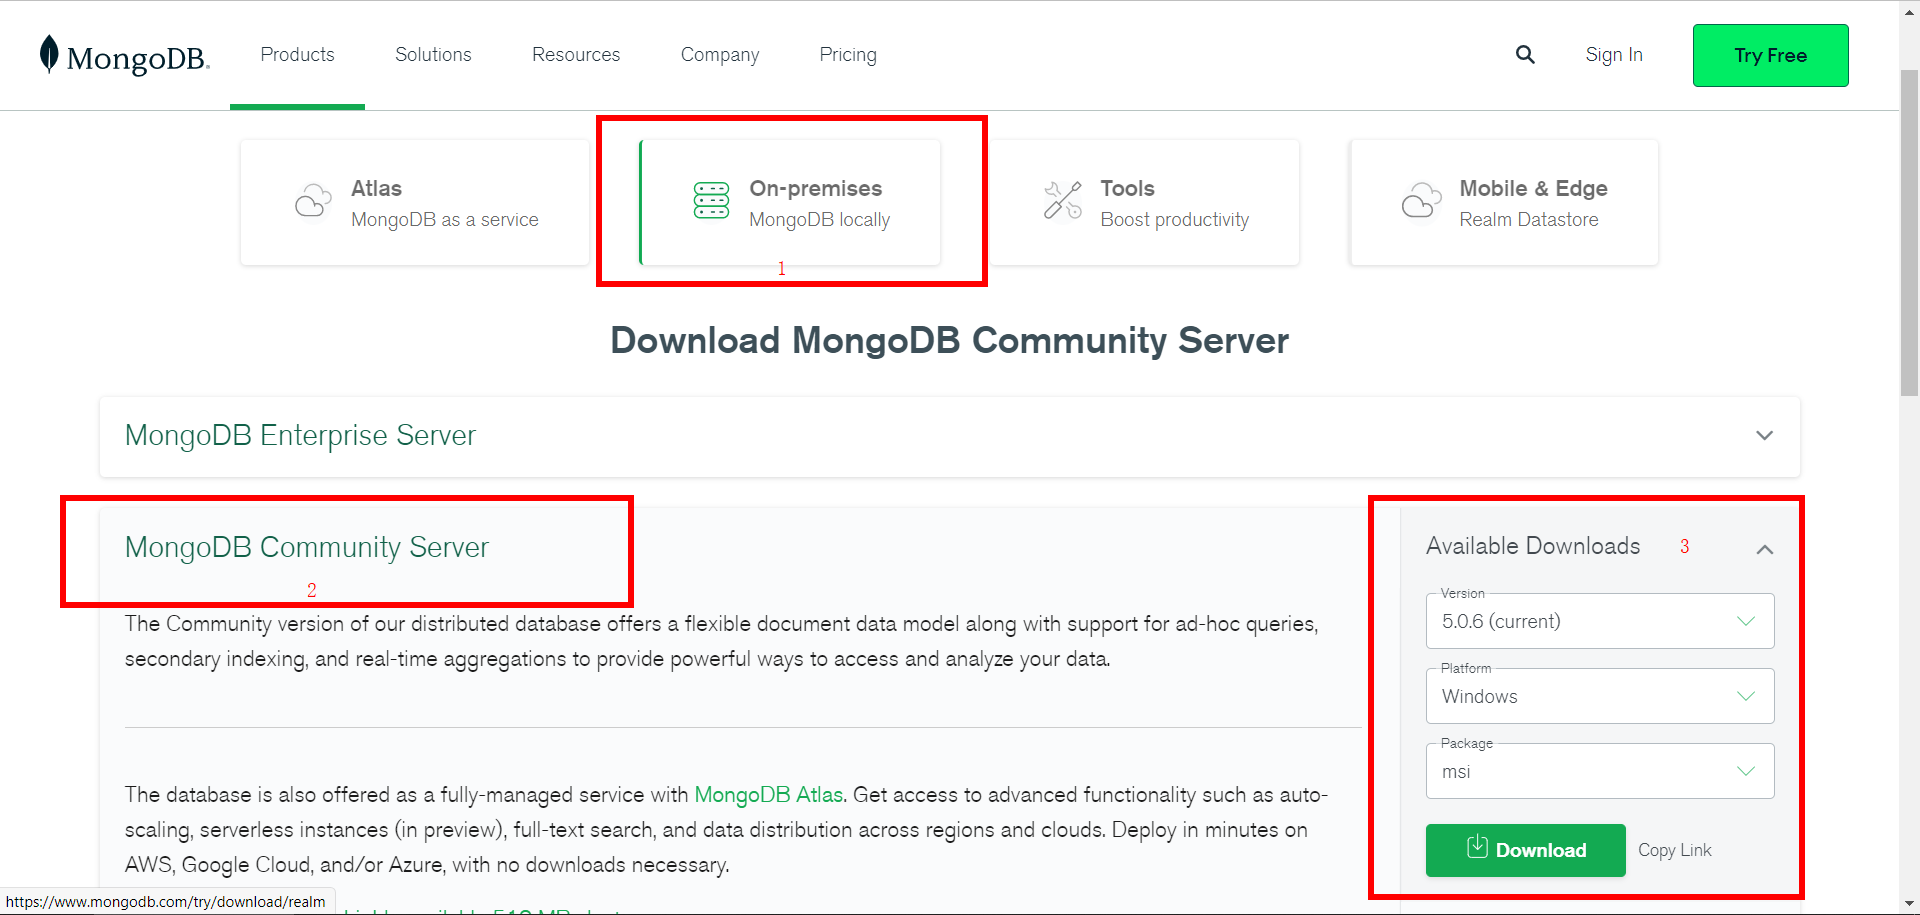Viewport: 1920px width, 915px height.
Task: Open the Platform dropdown showing Windows
Action: [x=1600, y=696]
